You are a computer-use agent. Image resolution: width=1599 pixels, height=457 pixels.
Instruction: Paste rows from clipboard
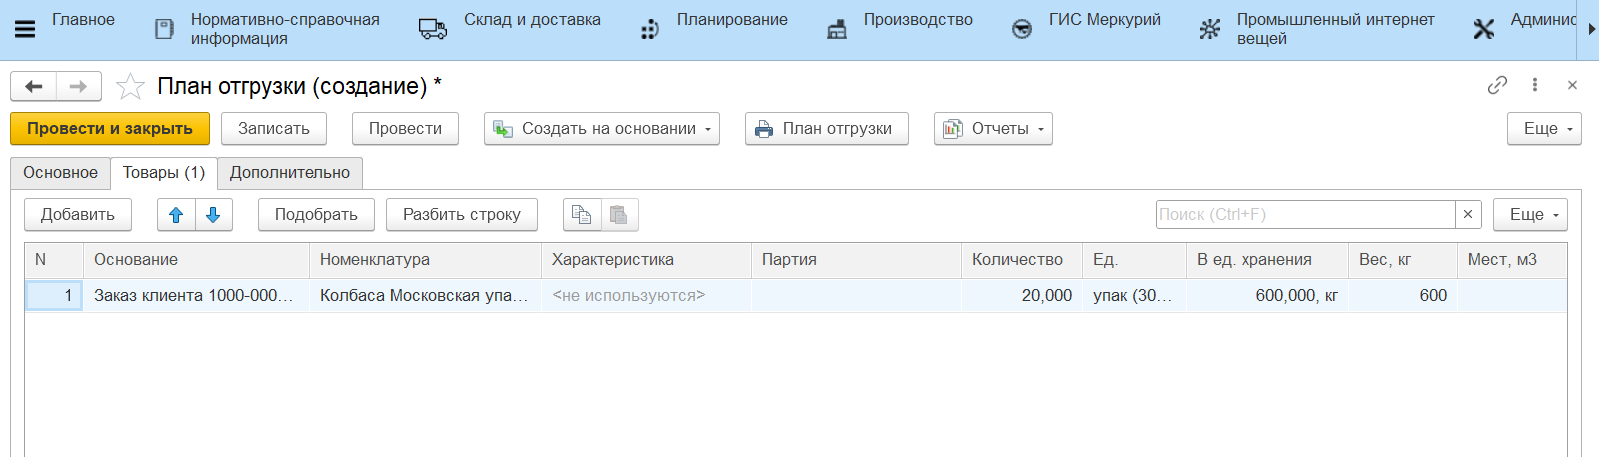tap(619, 215)
